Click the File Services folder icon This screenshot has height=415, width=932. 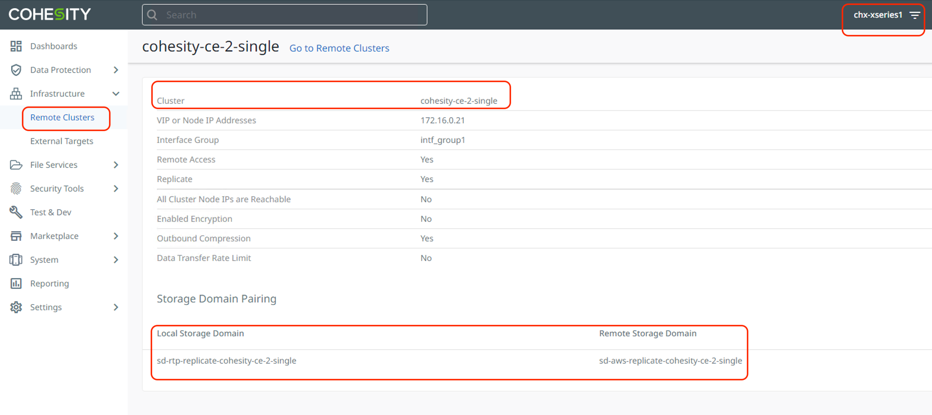pos(16,165)
